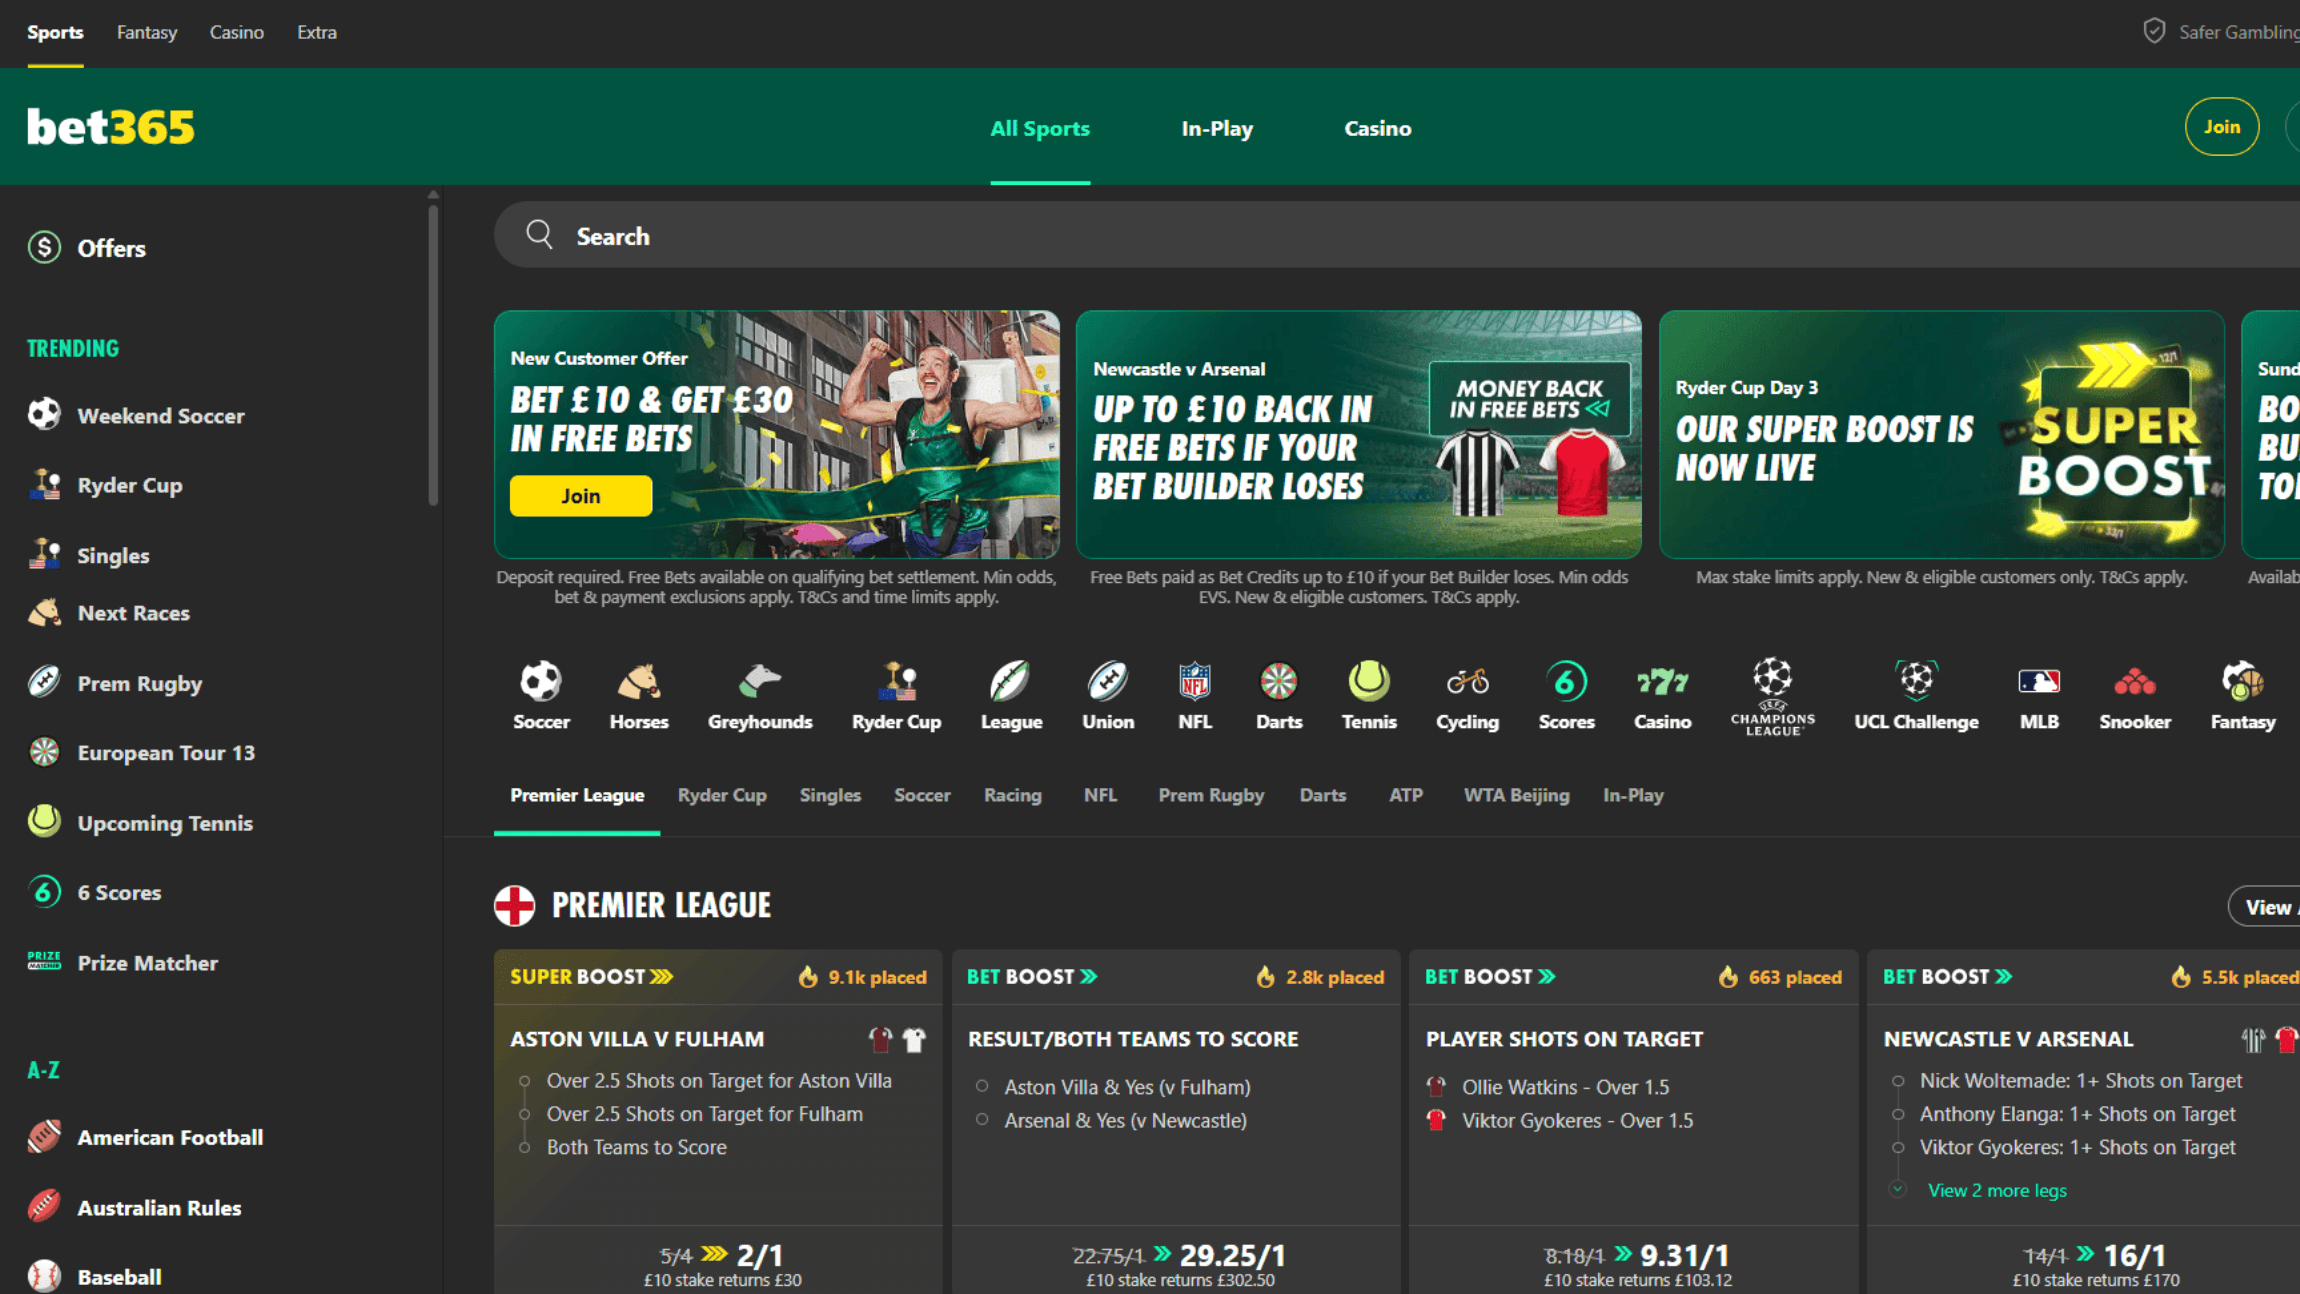Click the yellow Join button
Viewport: 2300px width, 1294px height.
580,495
